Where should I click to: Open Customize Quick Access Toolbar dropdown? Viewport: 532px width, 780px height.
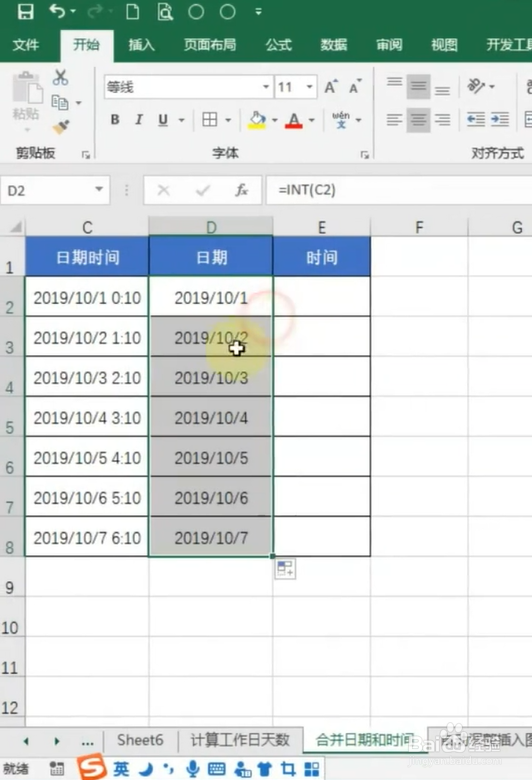pos(258,11)
